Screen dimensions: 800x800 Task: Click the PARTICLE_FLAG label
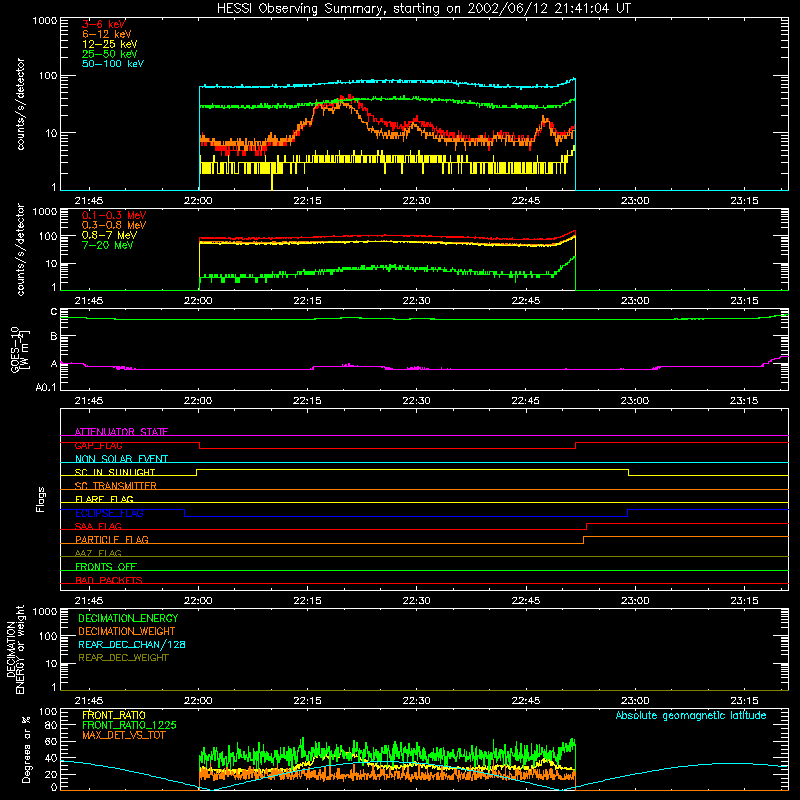coord(112,539)
